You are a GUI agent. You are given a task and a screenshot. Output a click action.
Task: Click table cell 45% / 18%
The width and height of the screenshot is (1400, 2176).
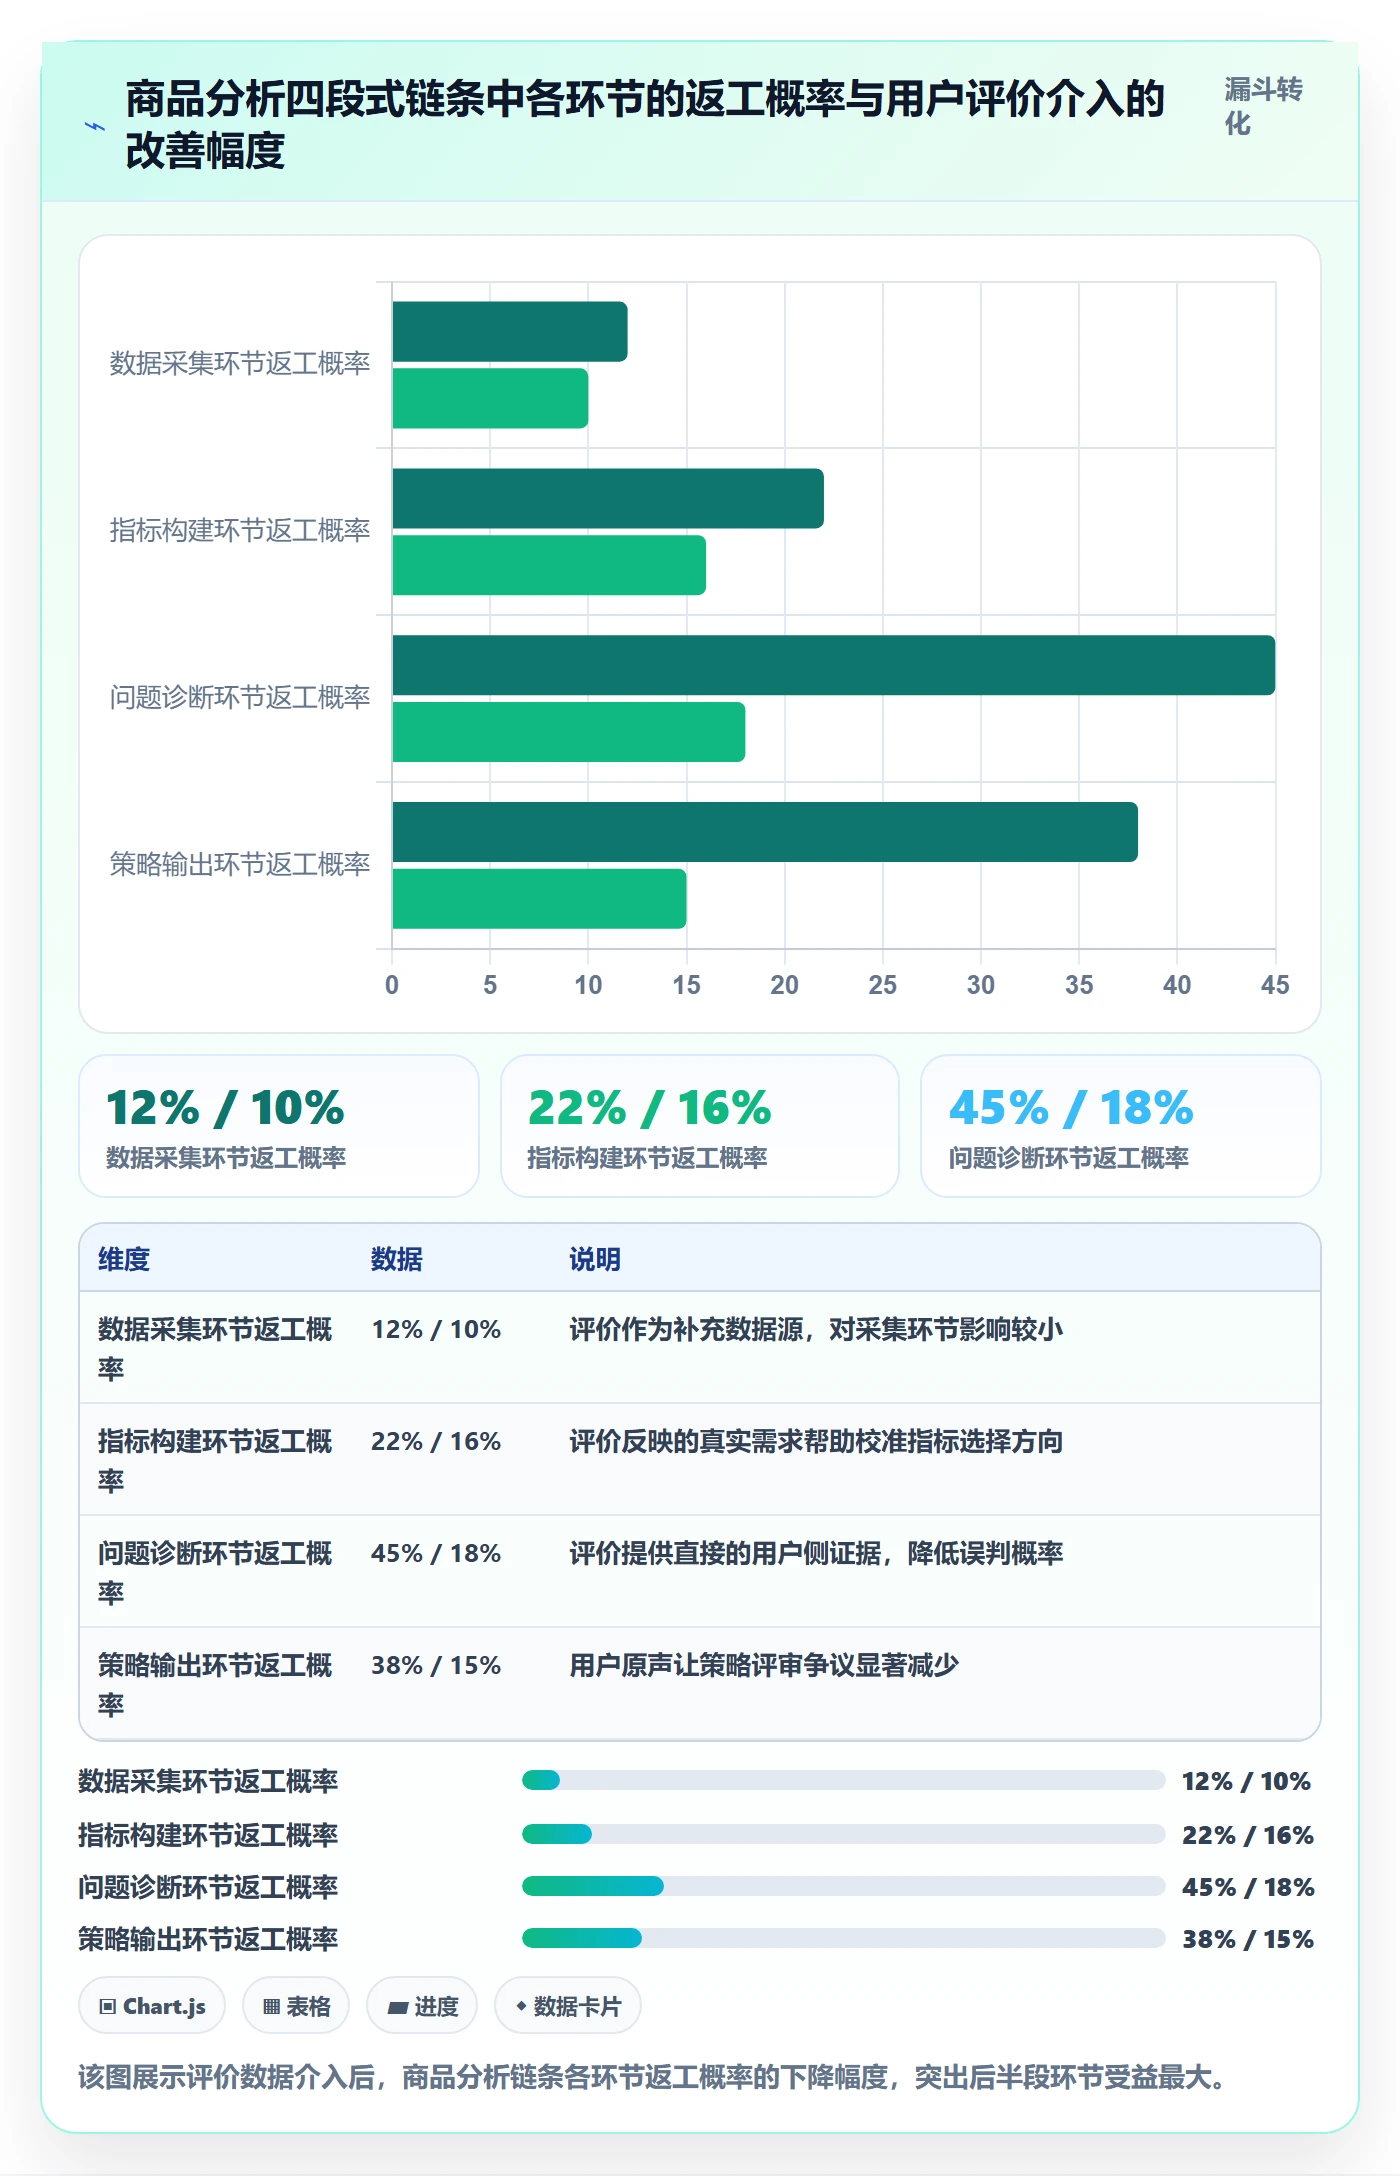click(436, 1553)
